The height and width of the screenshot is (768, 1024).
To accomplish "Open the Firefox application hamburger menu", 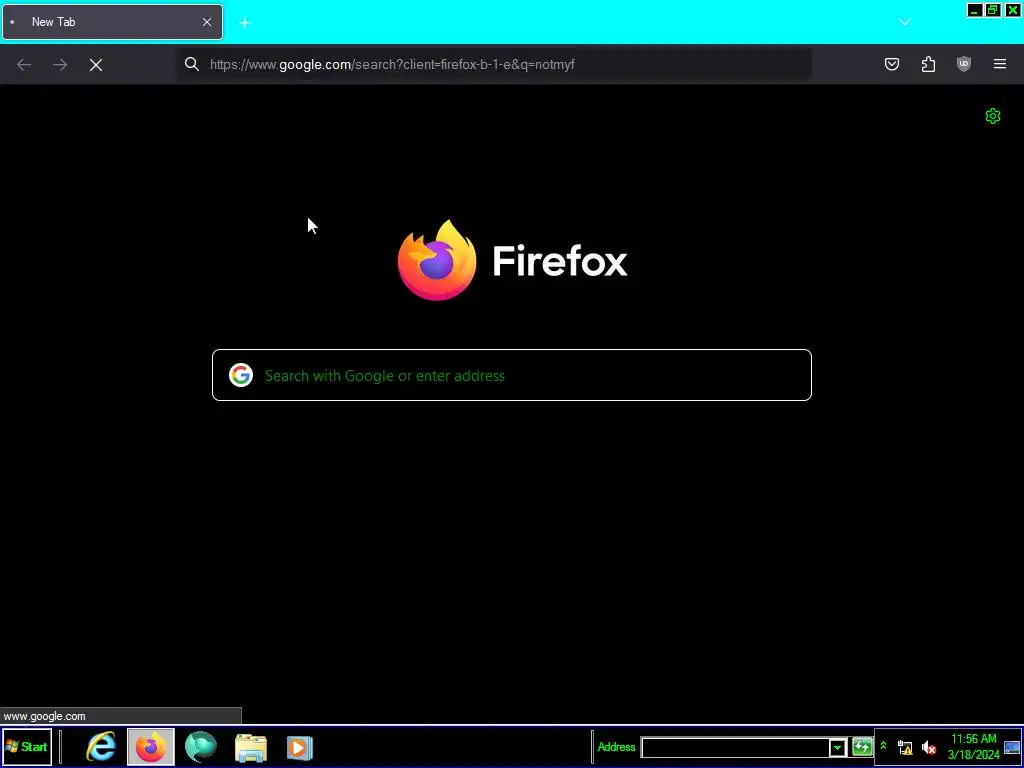I will tap(999, 64).
